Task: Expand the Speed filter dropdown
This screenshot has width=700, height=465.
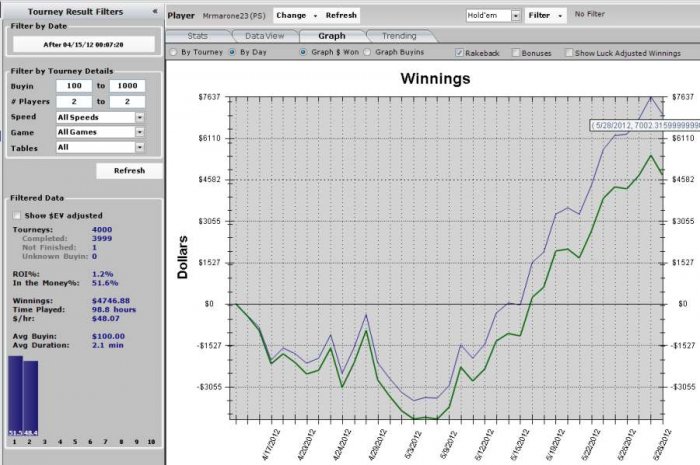Action: pyautogui.click(x=139, y=117)
